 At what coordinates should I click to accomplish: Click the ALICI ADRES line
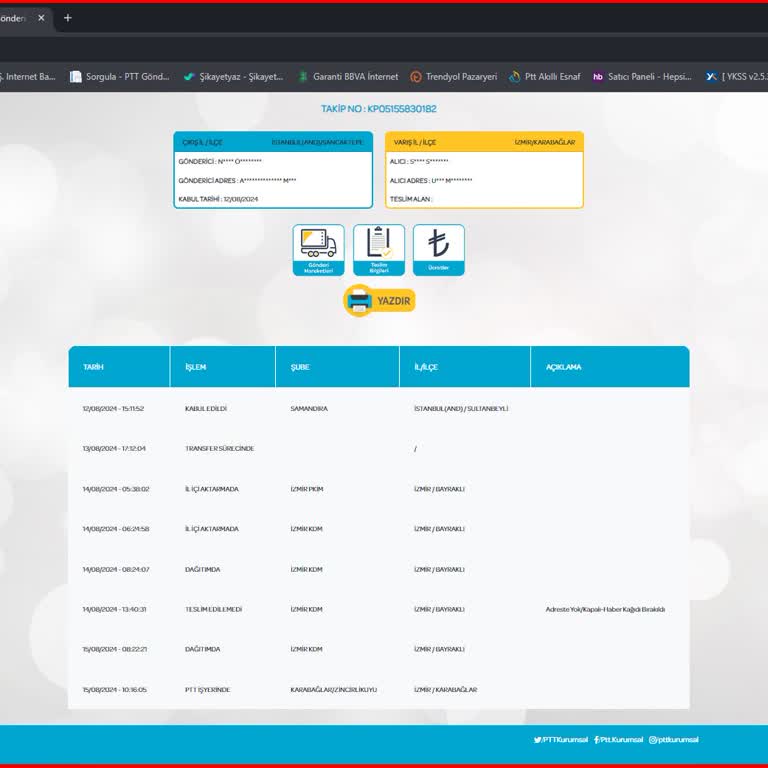pos(431,180)
